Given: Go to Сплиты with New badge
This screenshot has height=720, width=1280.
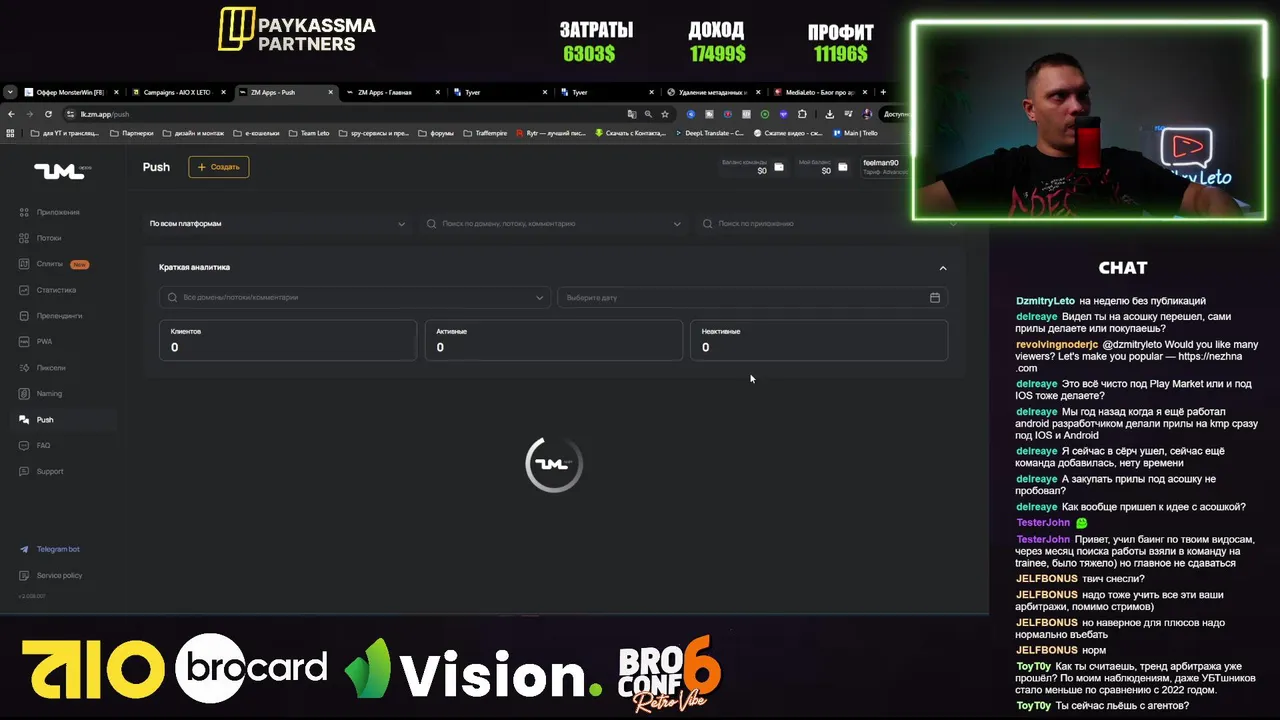Looking at the screenshot, I should tap(54, 264).
